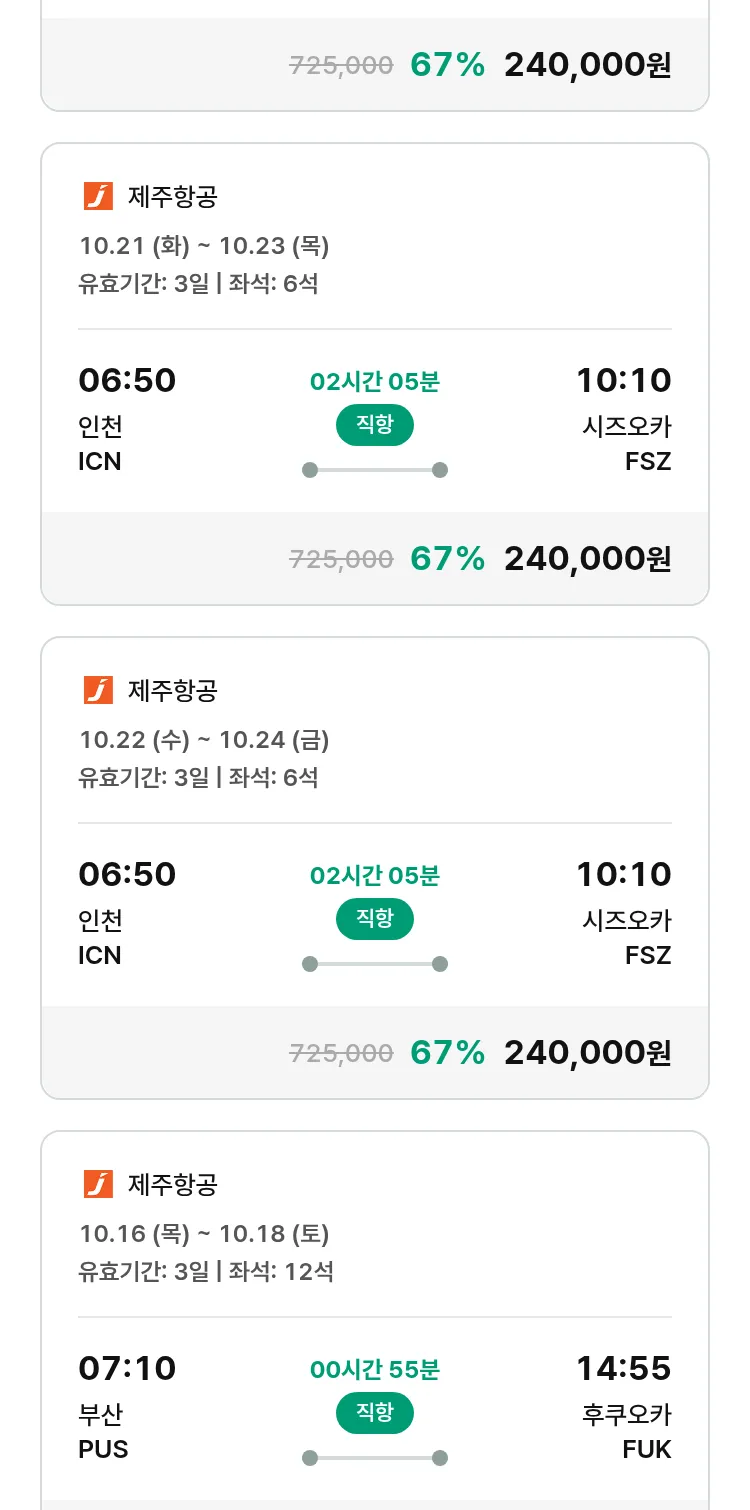Click the 07:10 Busan departure time

(x=127, y=1368)
